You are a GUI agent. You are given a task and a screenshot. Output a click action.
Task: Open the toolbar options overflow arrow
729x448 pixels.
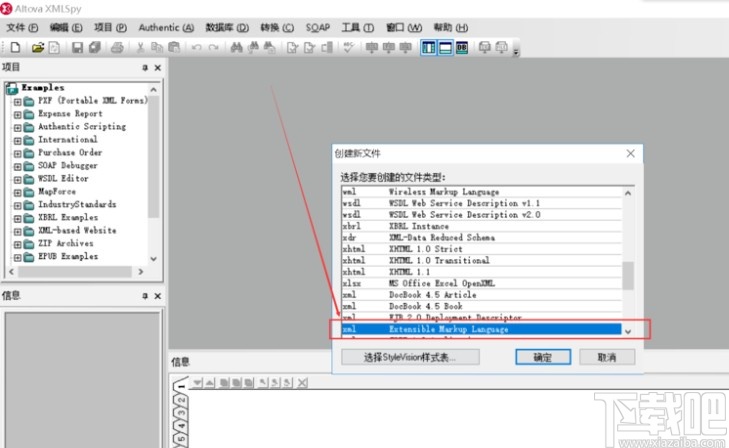pyautogui.click(x=516, y=52)
